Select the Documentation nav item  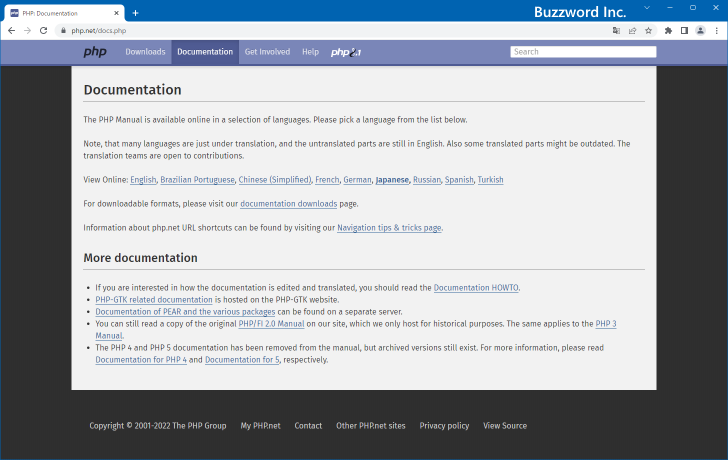pyautogui.click(x=205, y=52)
